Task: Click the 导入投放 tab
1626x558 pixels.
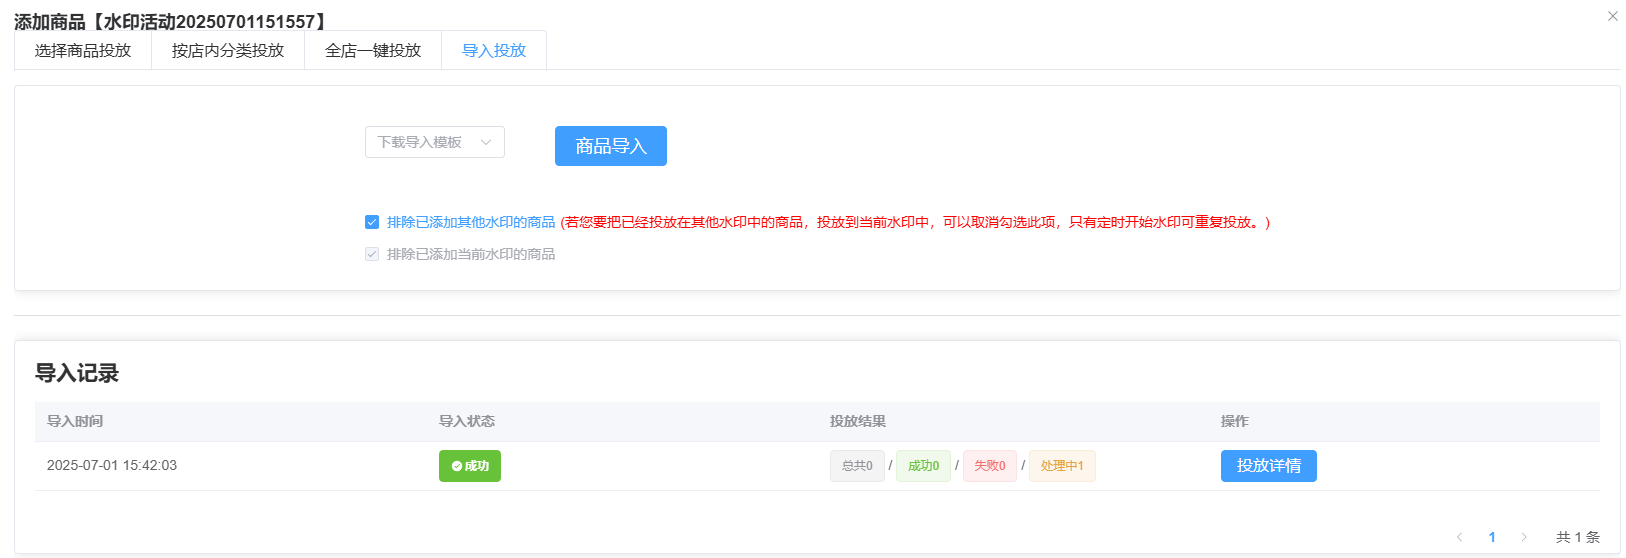Action: (x=494, y=51)
